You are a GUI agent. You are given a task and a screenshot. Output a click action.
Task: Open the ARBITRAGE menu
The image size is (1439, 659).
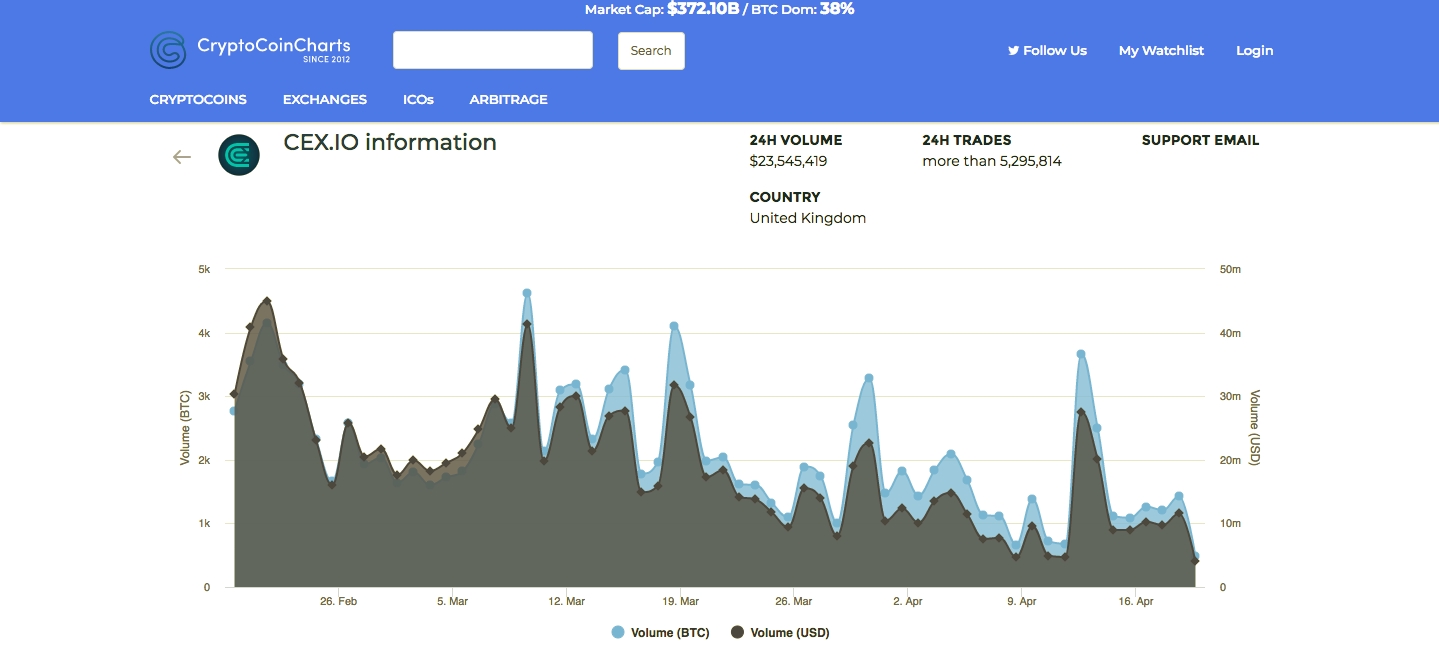tap(508, 99)
